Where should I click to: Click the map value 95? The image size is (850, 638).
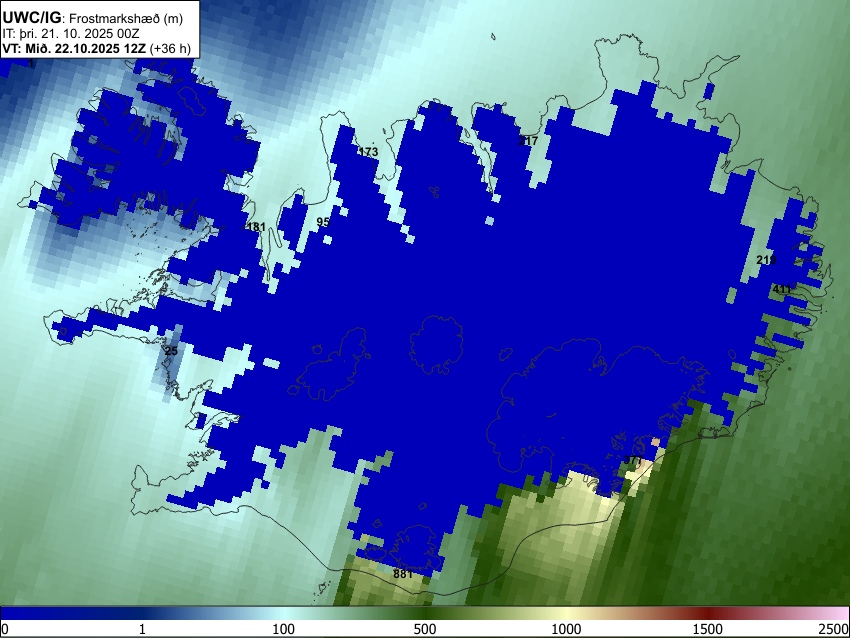point(323,222)
